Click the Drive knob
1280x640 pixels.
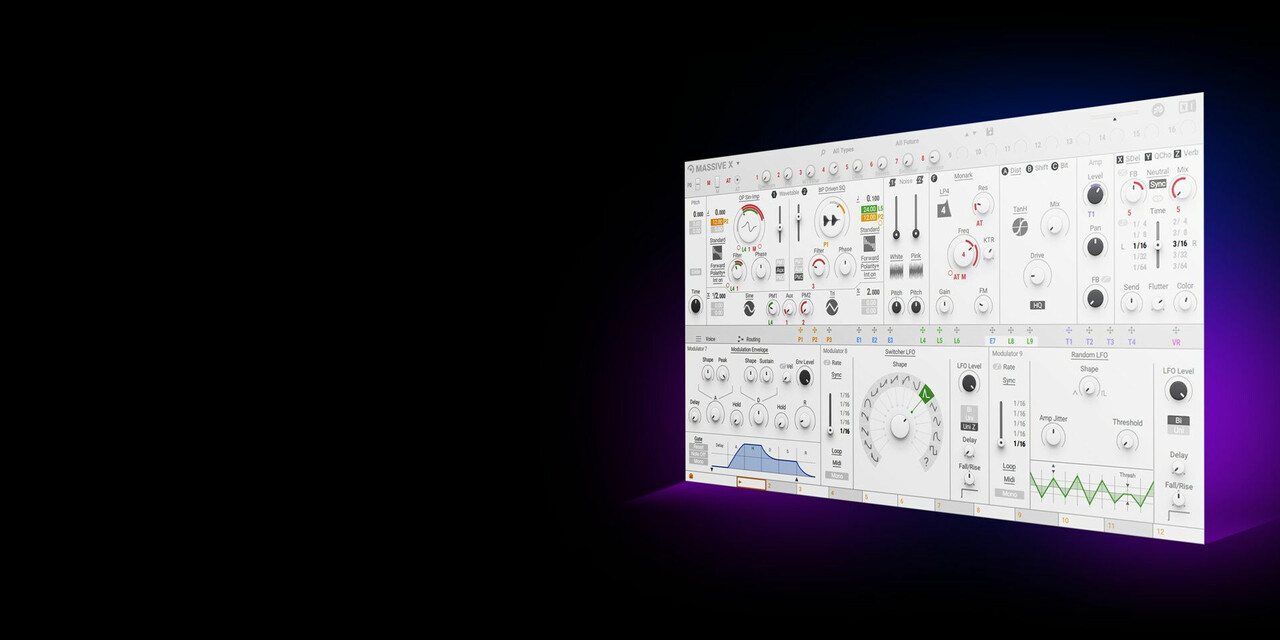1037,274
